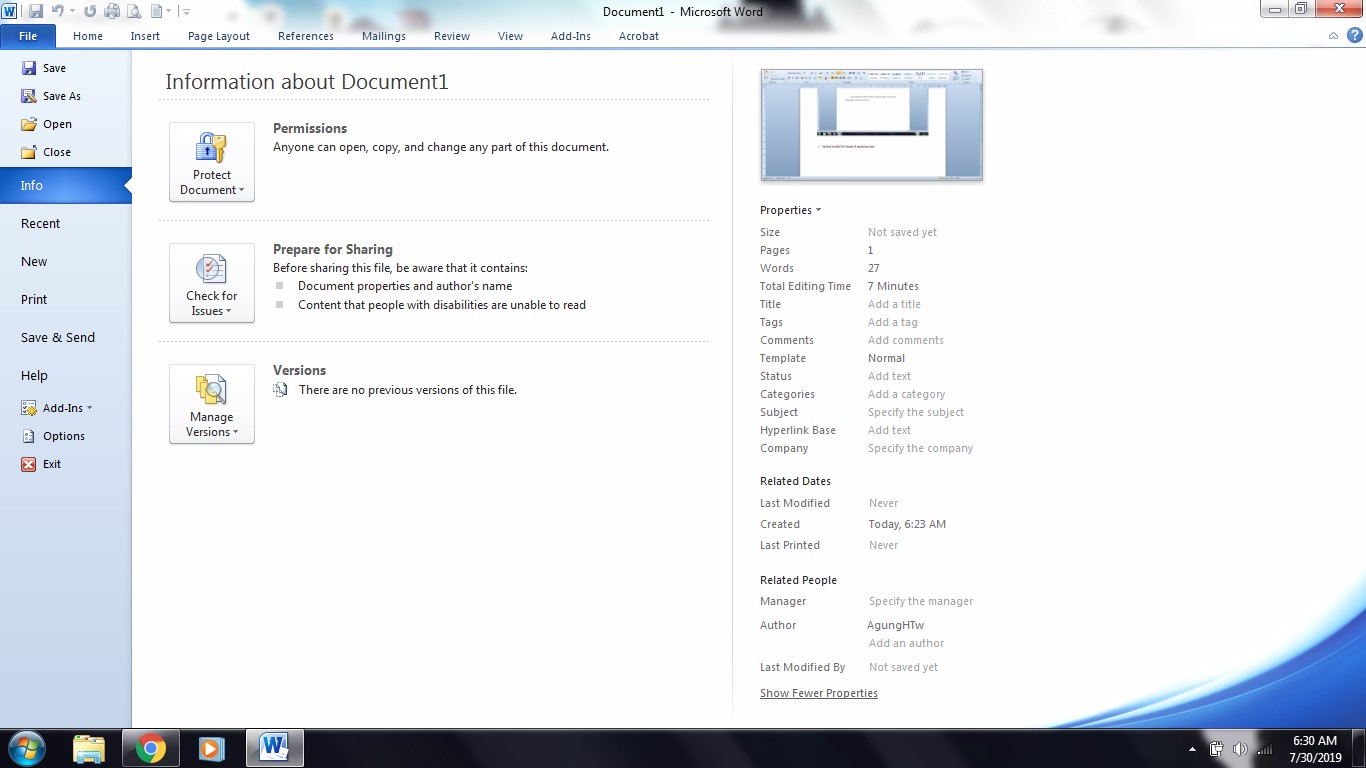This screenshot has width=1366, height=768.
Task: Click the 'Specify the manager' field
Action: (x=921, y=601)
